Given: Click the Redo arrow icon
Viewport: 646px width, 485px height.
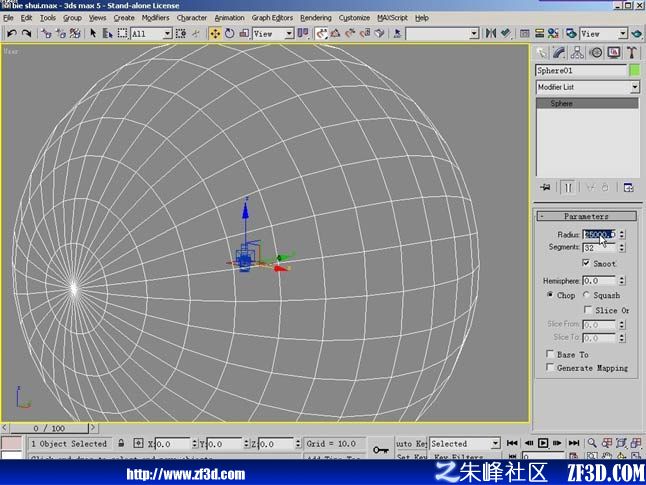Looking at the screenshot, I should pos(26,33).
